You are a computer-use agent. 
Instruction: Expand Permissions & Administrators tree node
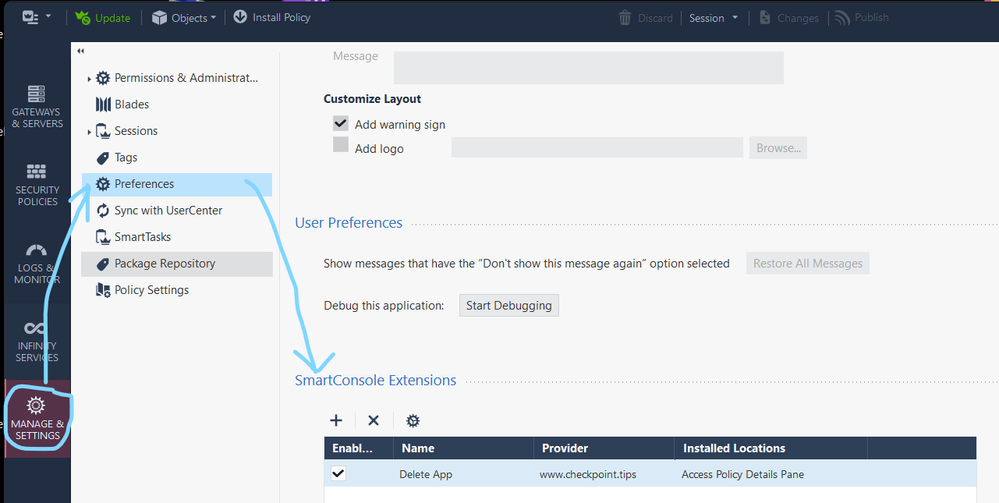[x=88, y=78]
